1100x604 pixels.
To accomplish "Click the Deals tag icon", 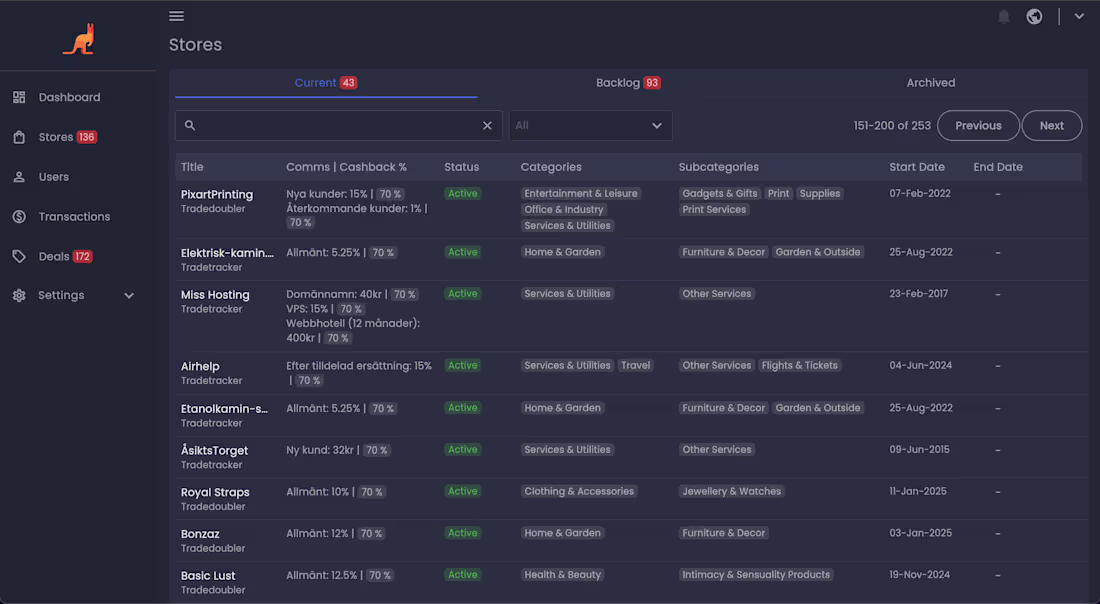I will [19, 256].
